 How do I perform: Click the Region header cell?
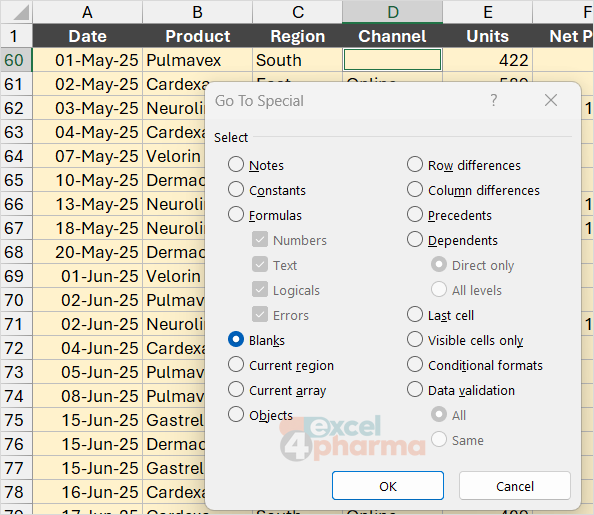[x=297, y=36]
